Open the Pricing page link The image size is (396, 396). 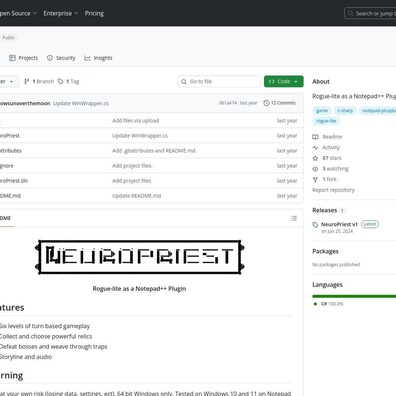tap(94, 13)
